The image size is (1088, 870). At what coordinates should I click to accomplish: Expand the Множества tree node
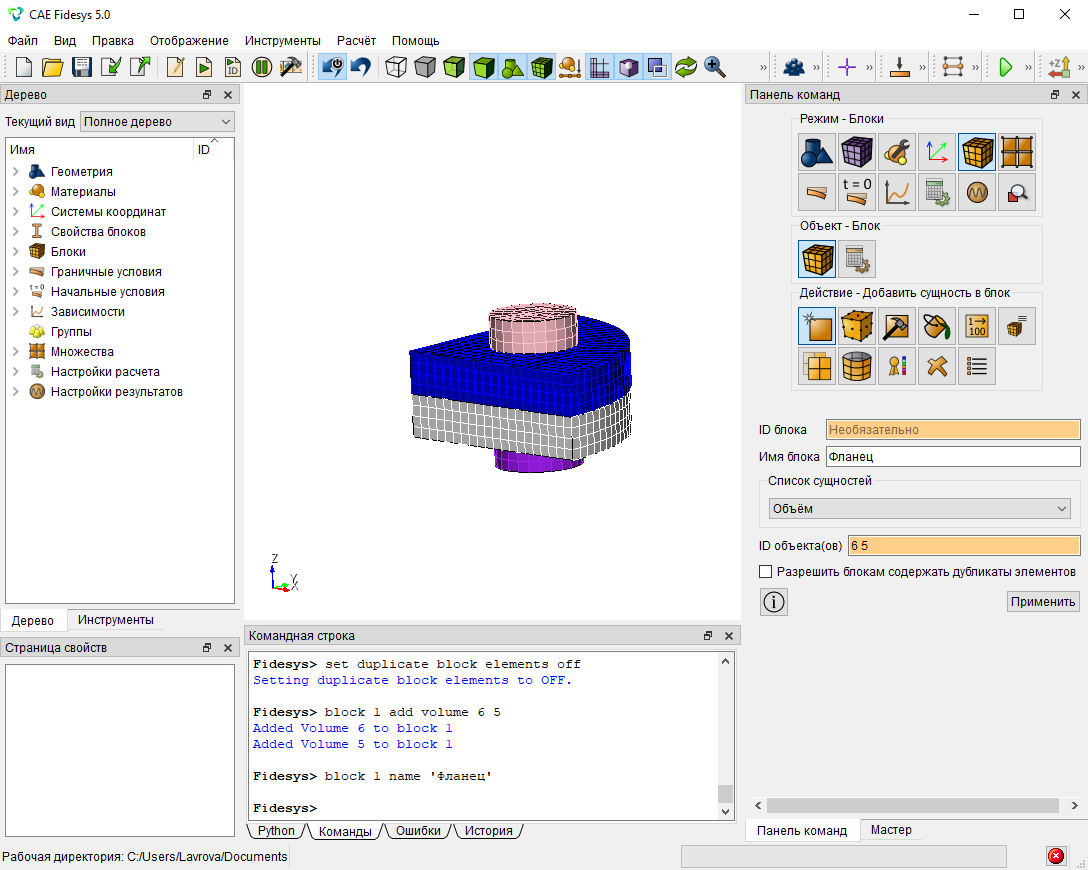15,352
